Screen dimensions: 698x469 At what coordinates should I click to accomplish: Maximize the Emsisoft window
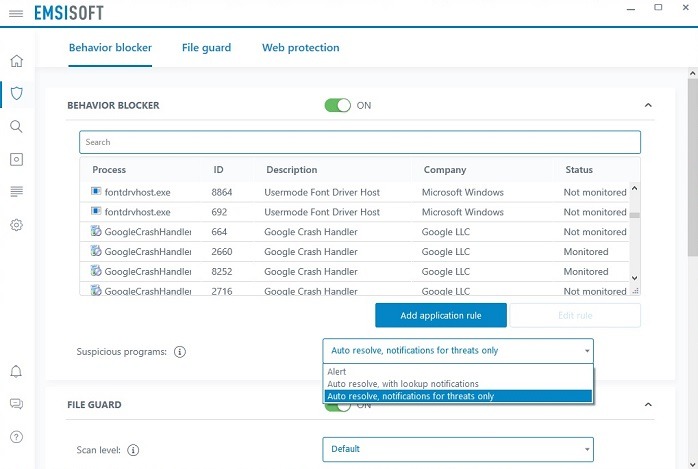[x=658, y=7]
